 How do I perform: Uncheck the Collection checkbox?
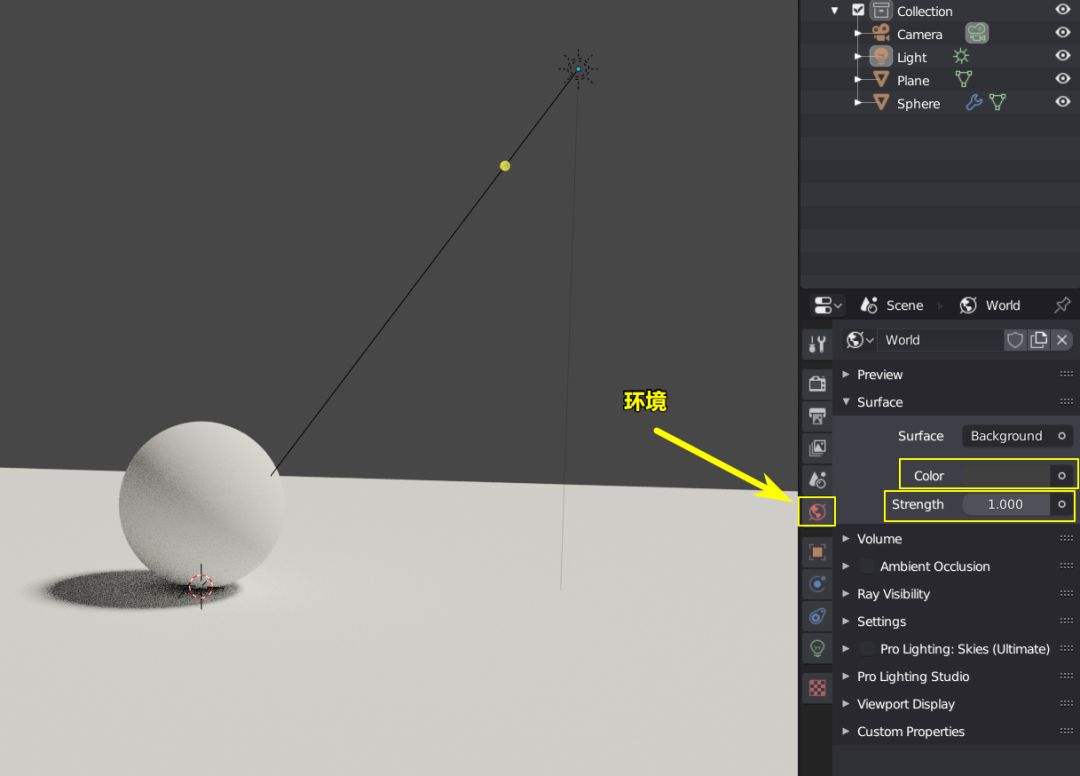[858, 11]
